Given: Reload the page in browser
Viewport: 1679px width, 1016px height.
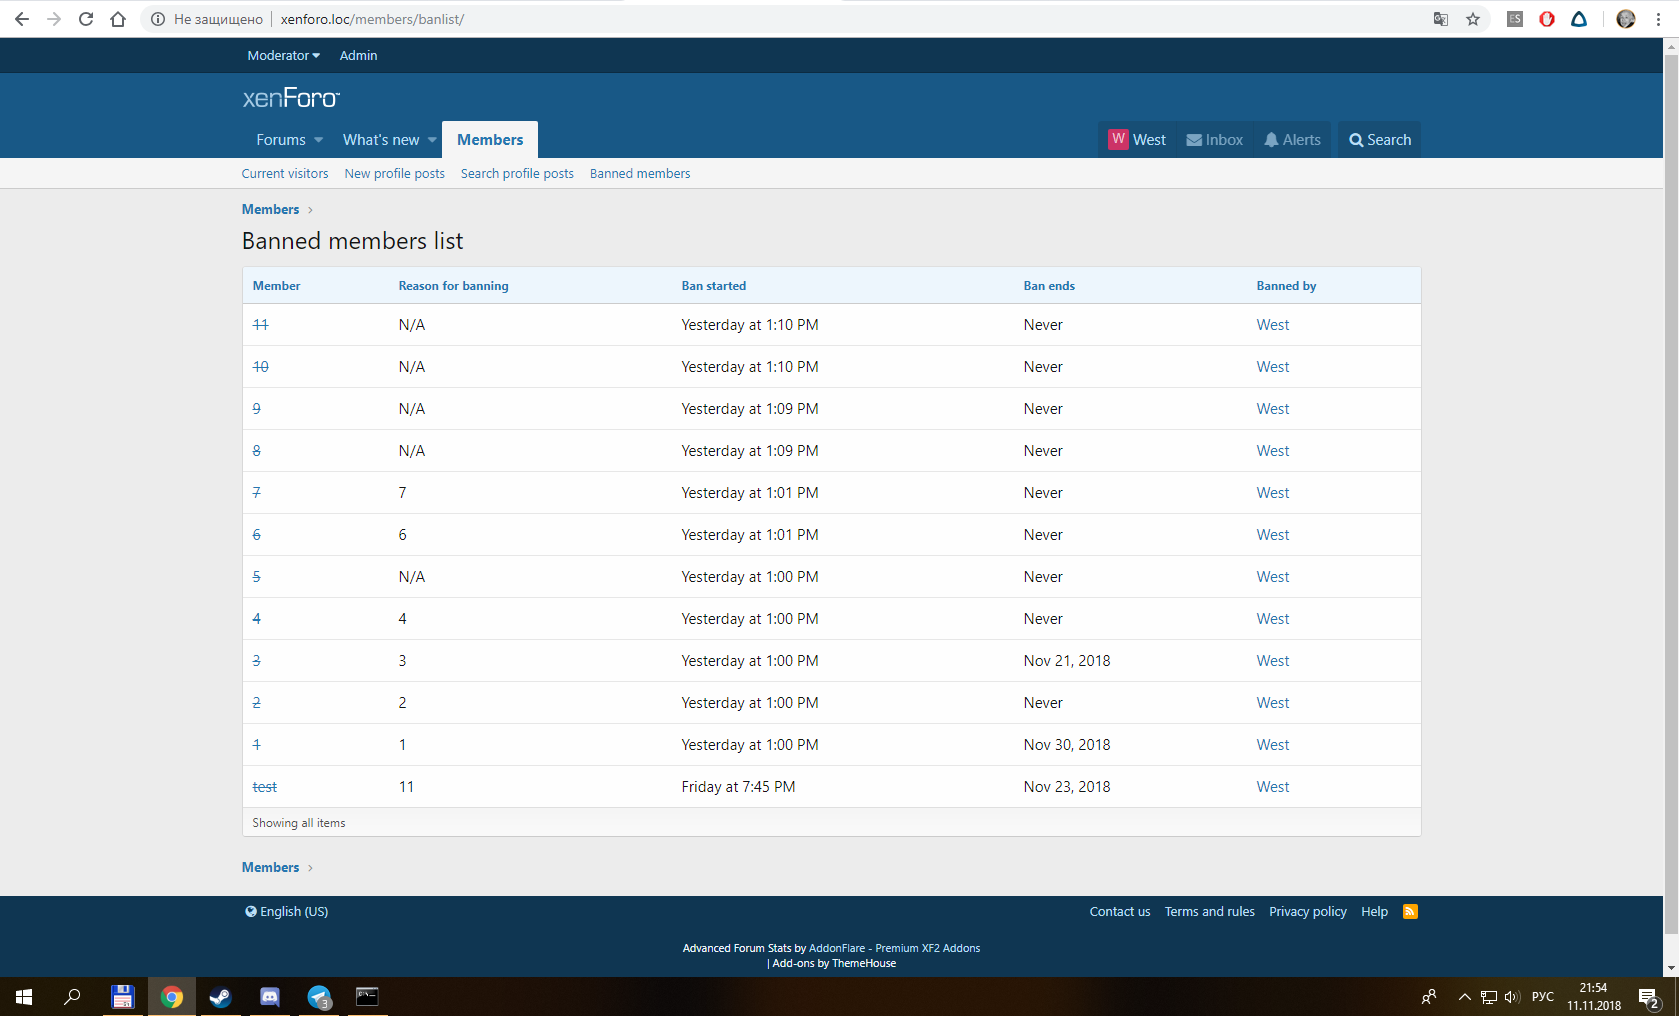Looking at the screenshot, I should (86, 19).
